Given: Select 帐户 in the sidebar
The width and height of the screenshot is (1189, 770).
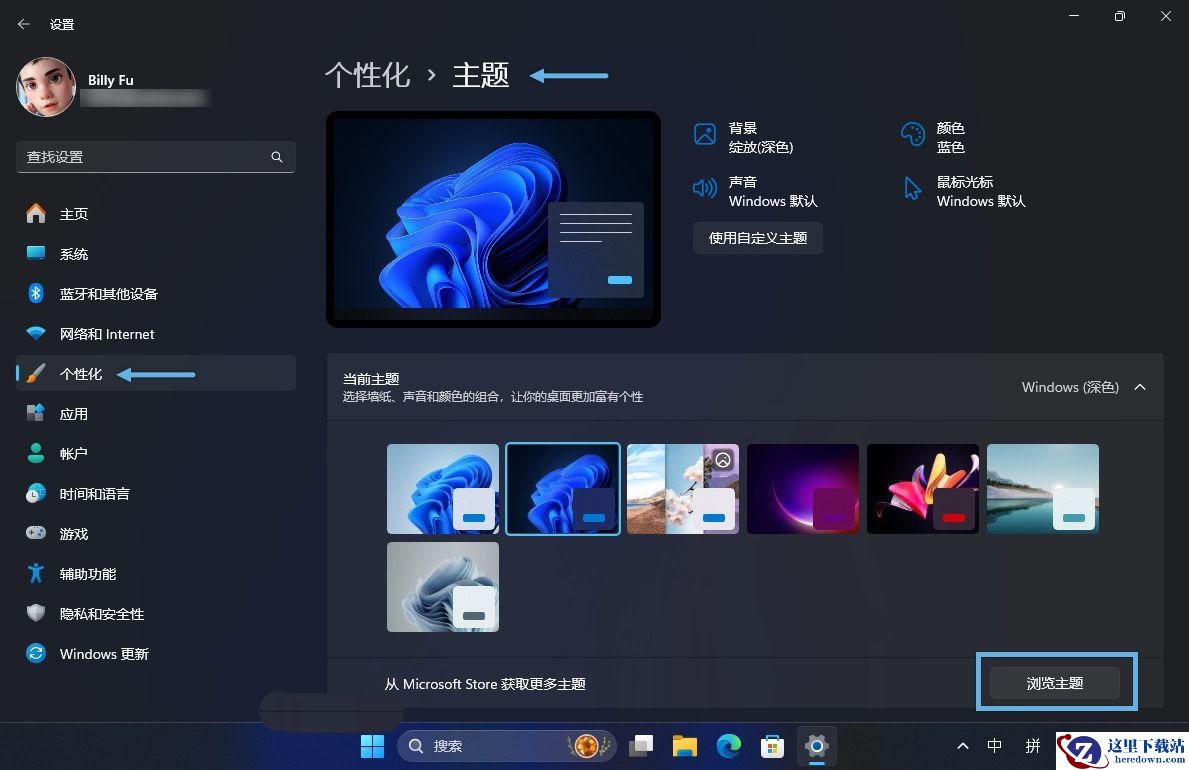Looking at the screenshot, I should click(155, 454).
